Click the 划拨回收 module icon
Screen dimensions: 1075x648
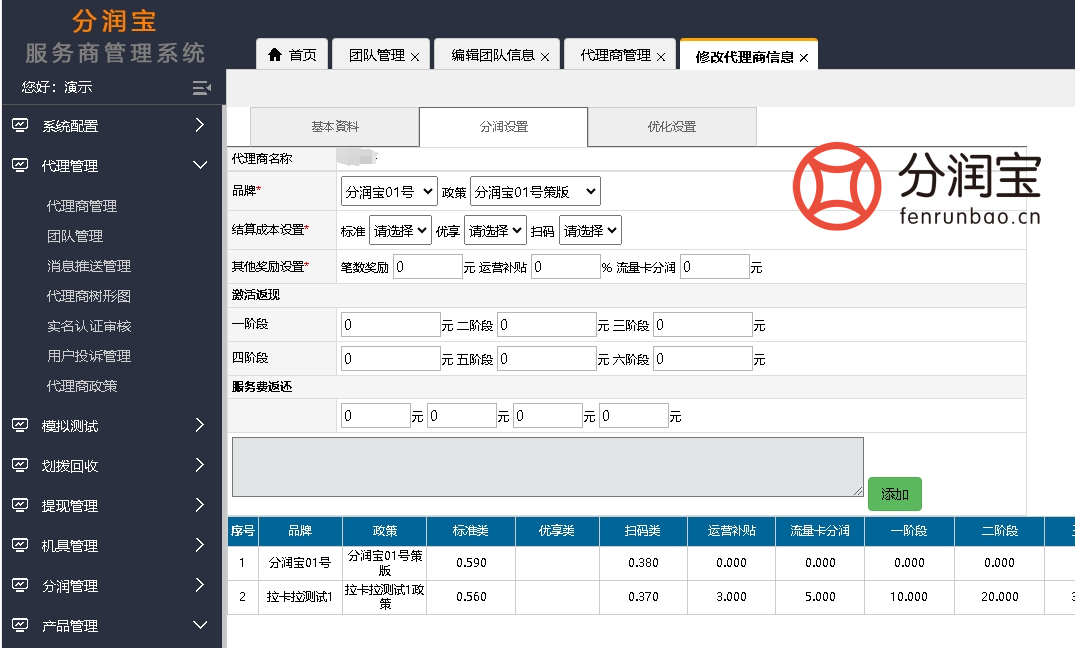click(21, 465)
